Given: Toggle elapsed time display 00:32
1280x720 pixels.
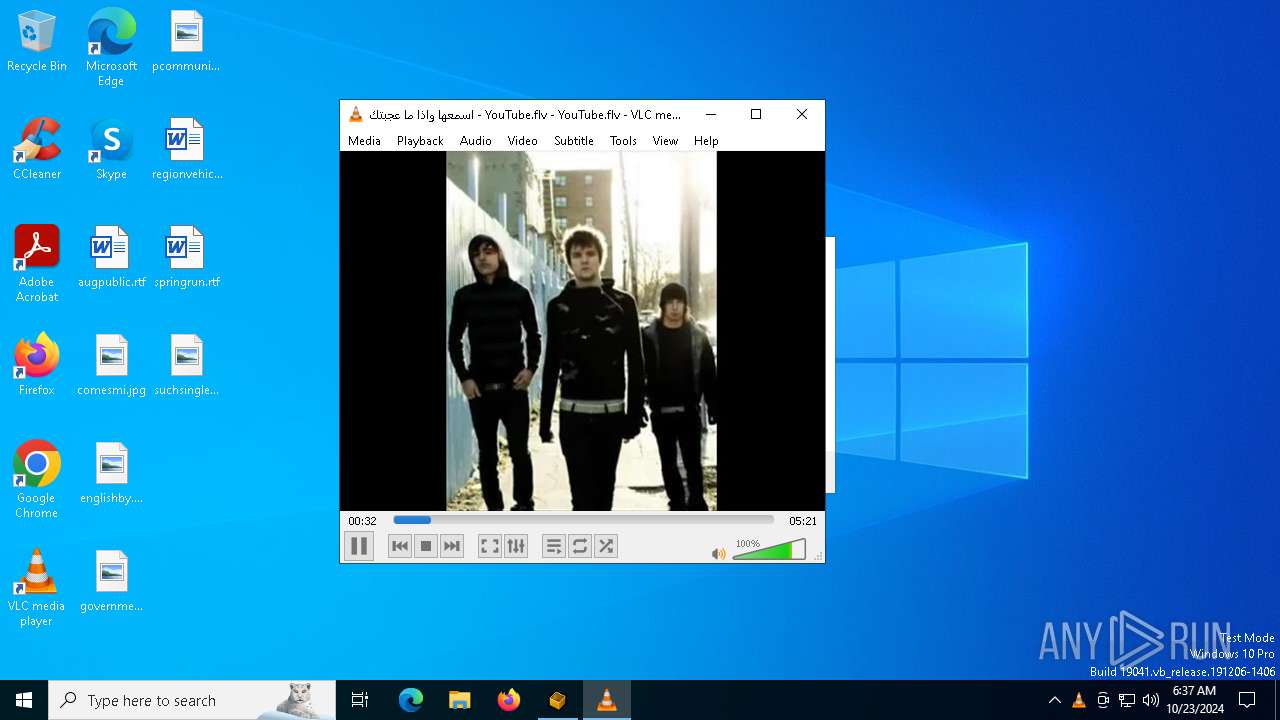Looking at the screenshot, I should point(362,521).
